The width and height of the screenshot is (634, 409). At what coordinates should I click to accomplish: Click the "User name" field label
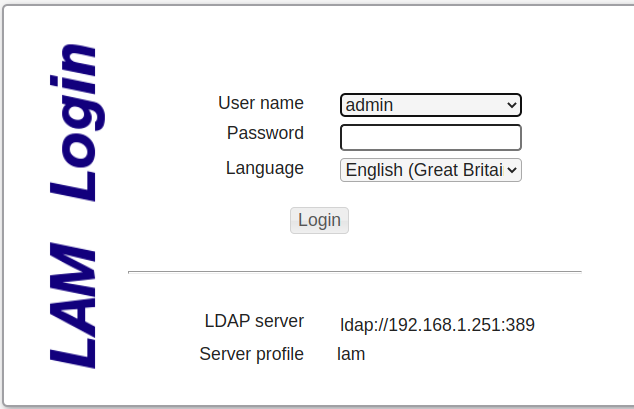260,103
